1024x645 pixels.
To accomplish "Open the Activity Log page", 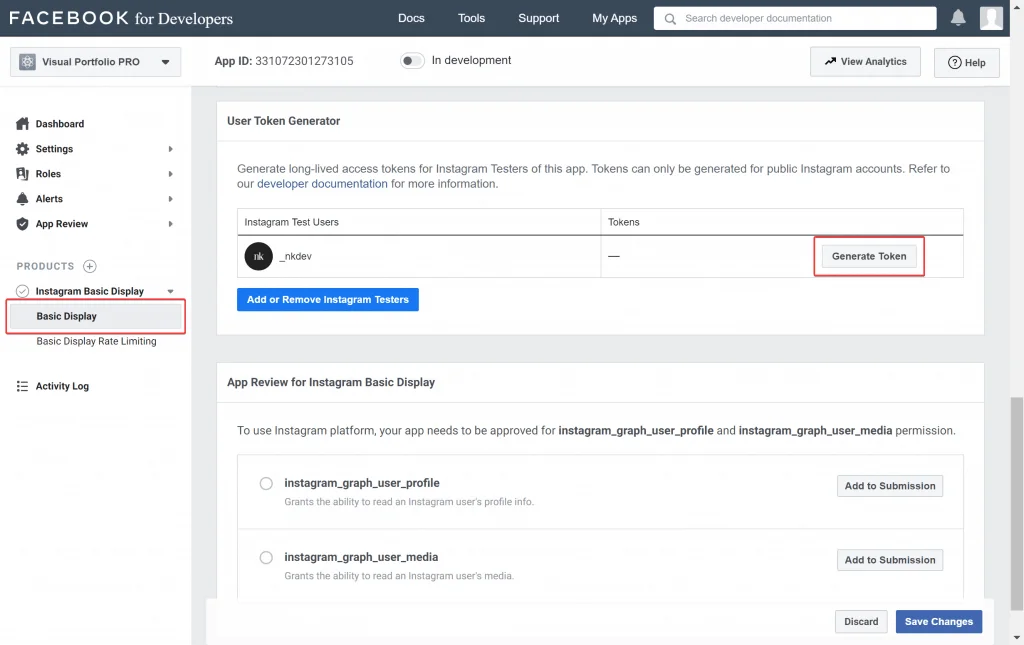I will [x=62, y=386].
